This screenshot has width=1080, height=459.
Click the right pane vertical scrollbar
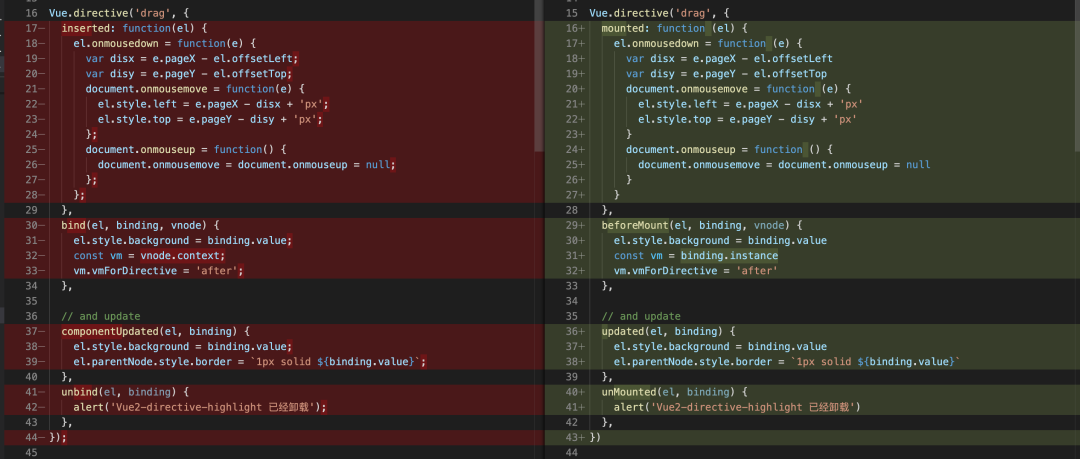tap(1076, 74)
